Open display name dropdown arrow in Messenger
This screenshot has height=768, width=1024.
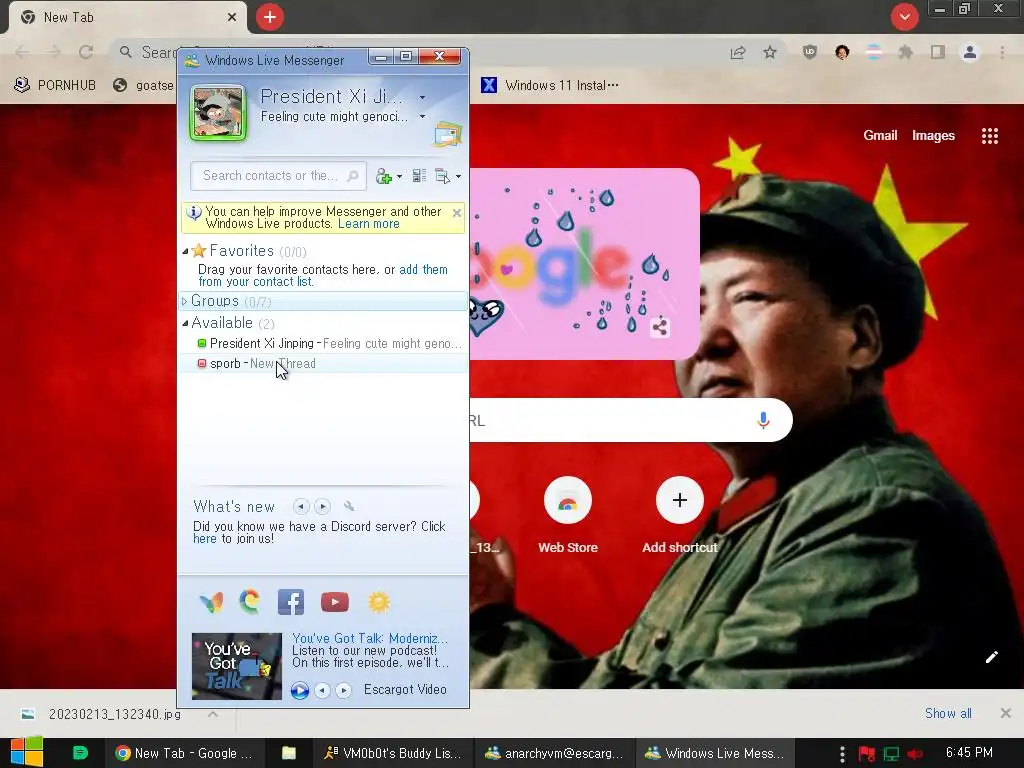pos(423,97)
